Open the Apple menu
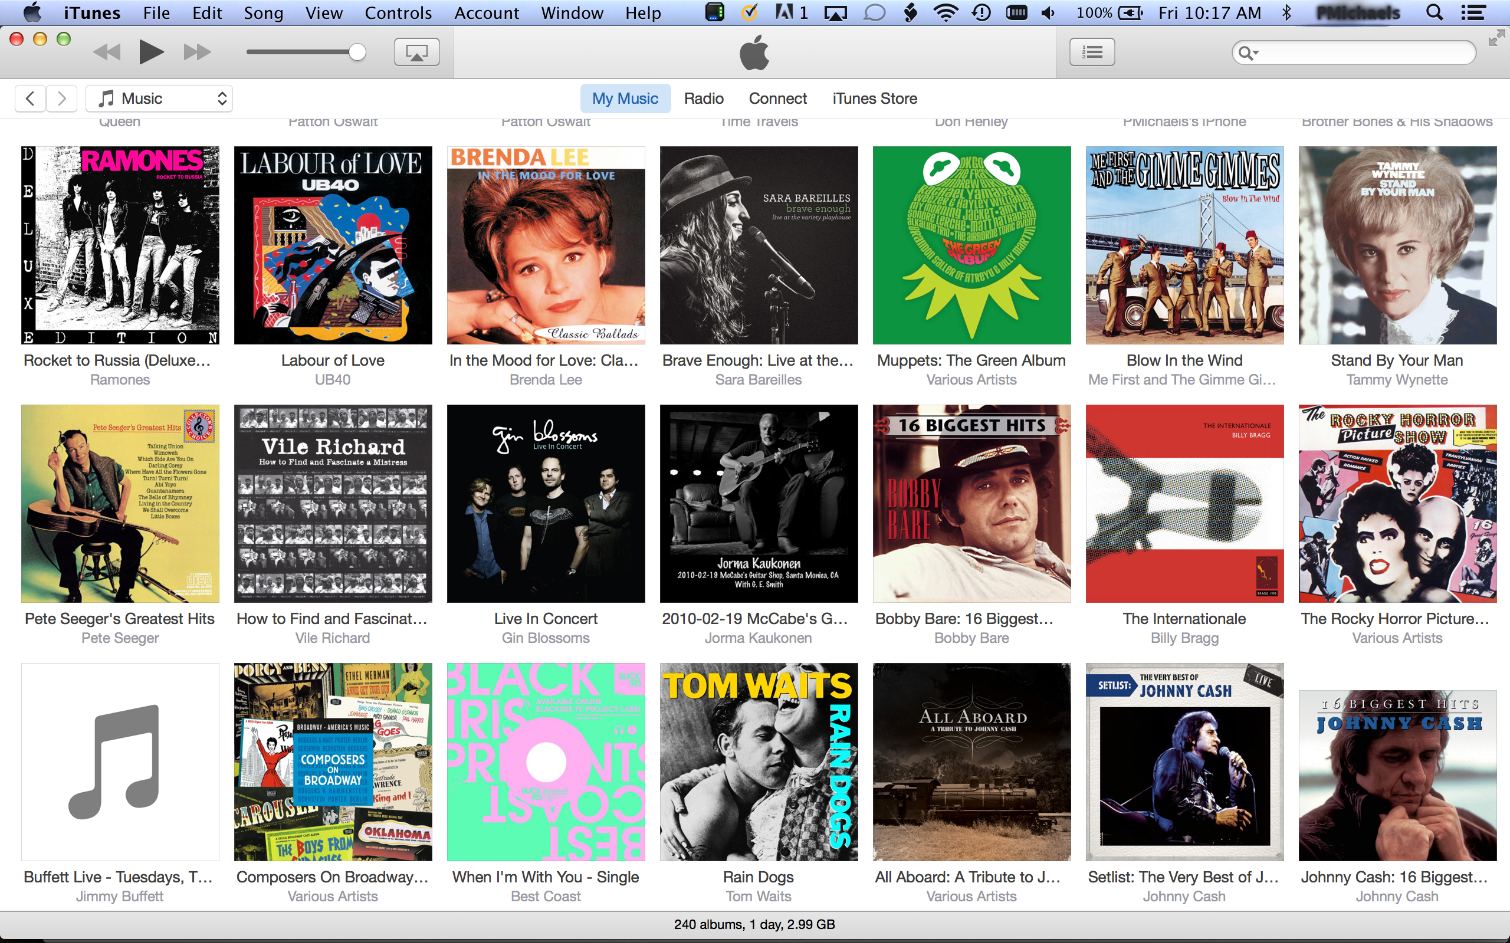 click(32, 13)
